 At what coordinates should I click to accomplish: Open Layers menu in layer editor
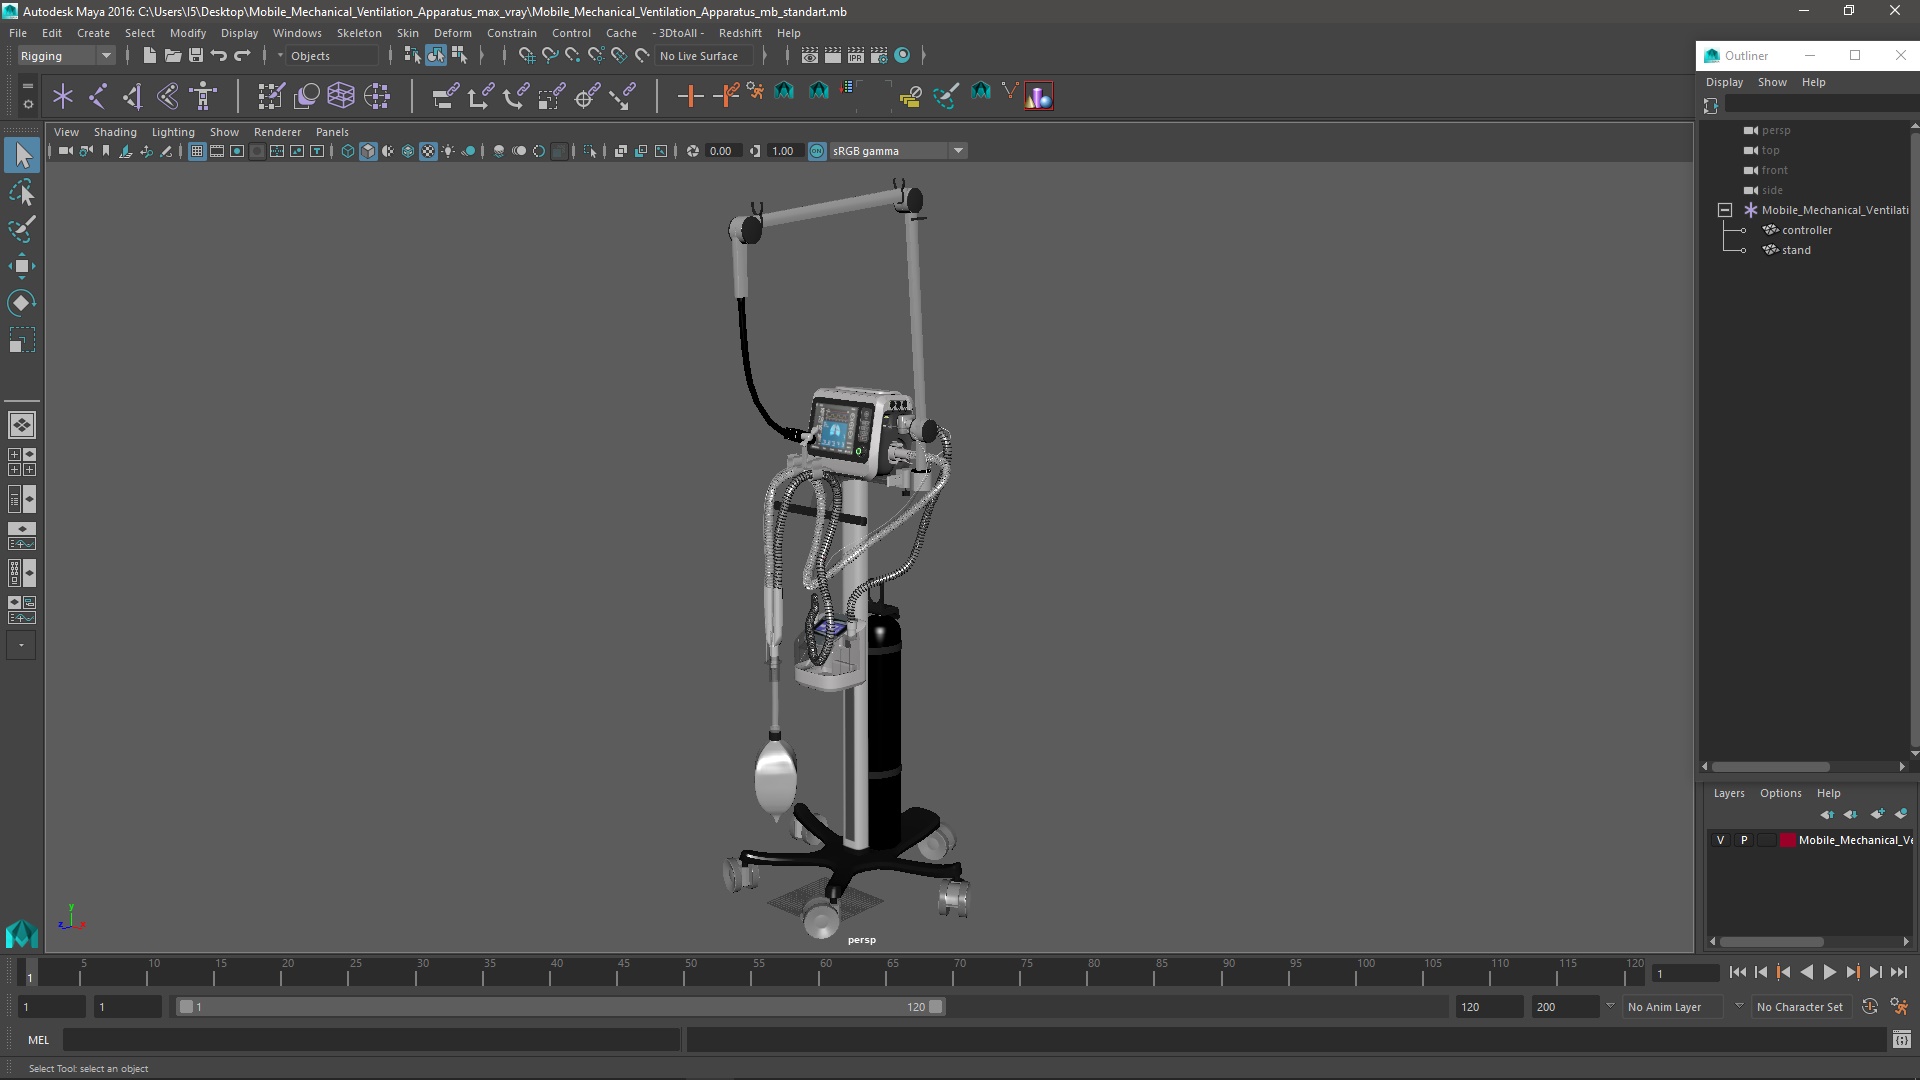(1729, 793)
